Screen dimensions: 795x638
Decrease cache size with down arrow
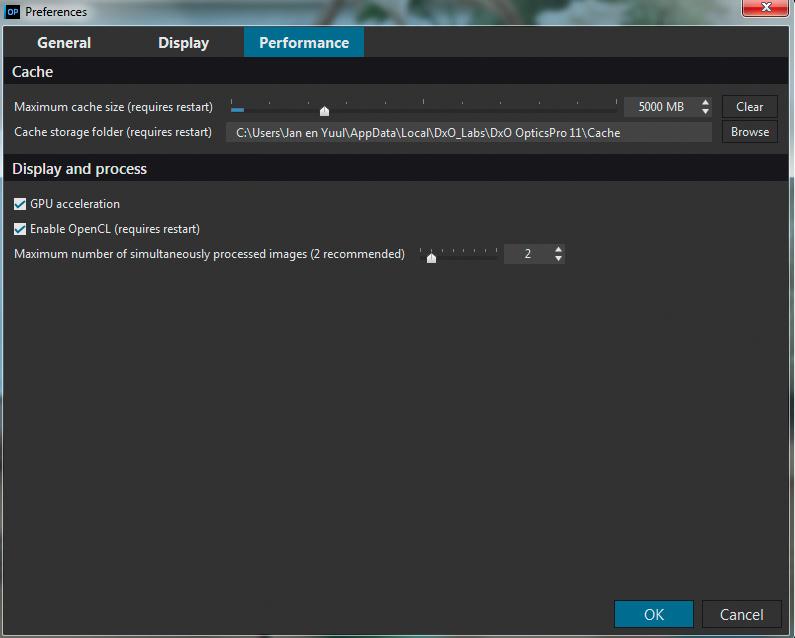(x=705, y=111)
